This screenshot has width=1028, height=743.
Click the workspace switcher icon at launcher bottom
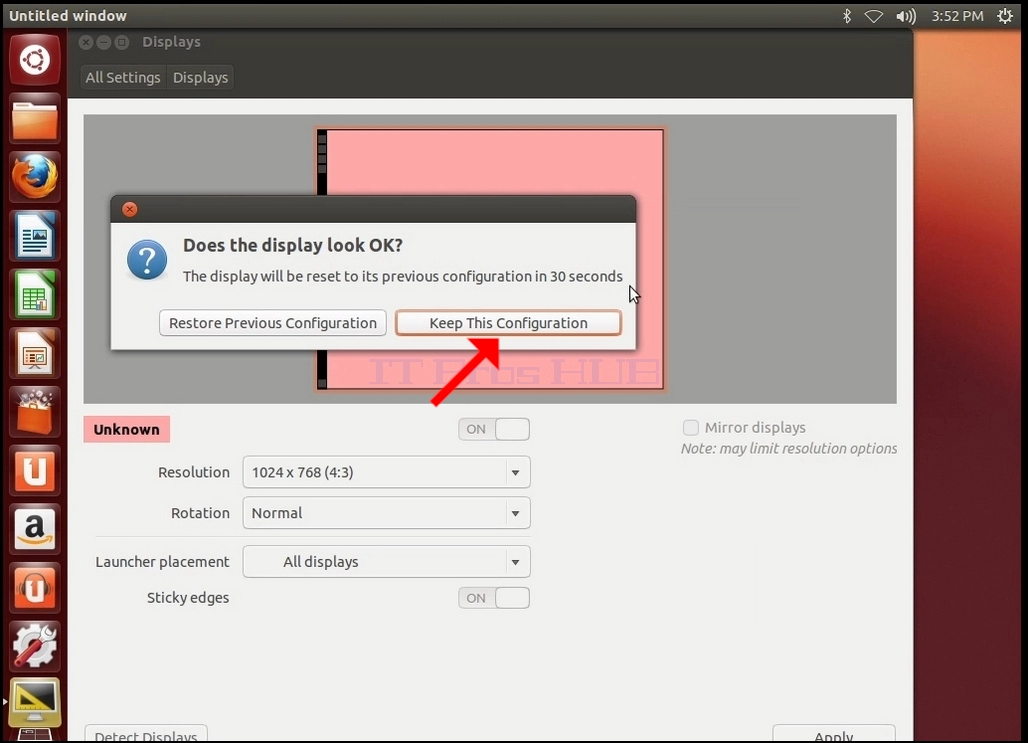pos(35,736)
